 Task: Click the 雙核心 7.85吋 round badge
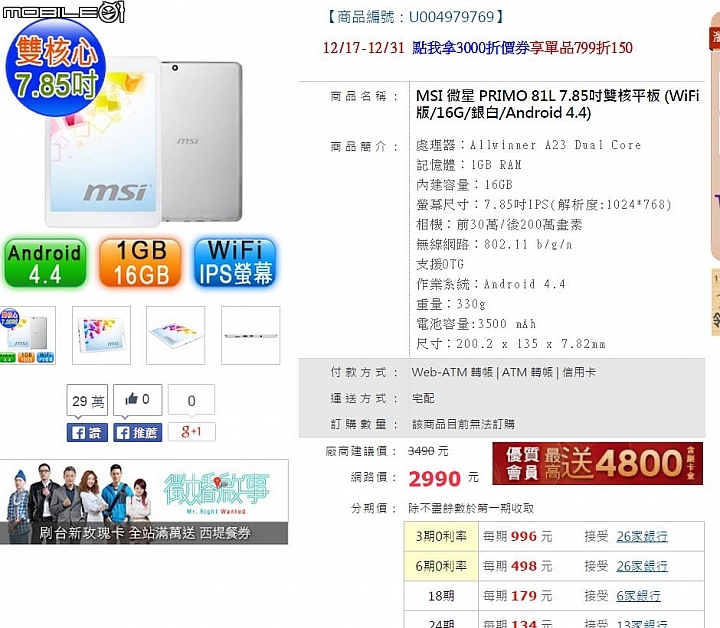coord(56,67)
